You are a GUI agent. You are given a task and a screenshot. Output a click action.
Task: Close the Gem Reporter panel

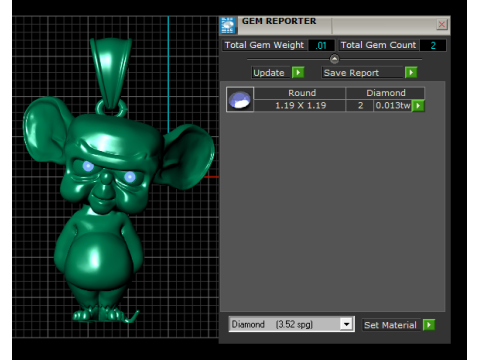pos(442,24)
